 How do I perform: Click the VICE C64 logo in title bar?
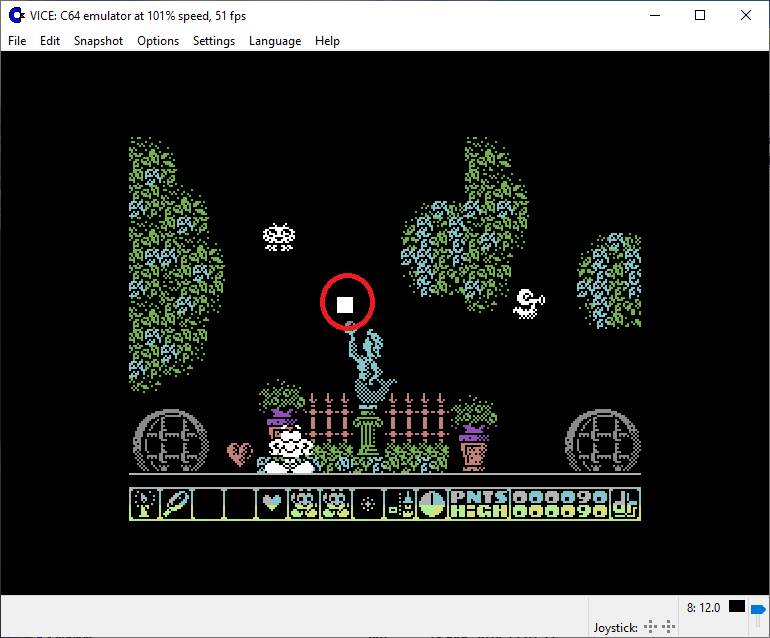(x=17, y=15)
